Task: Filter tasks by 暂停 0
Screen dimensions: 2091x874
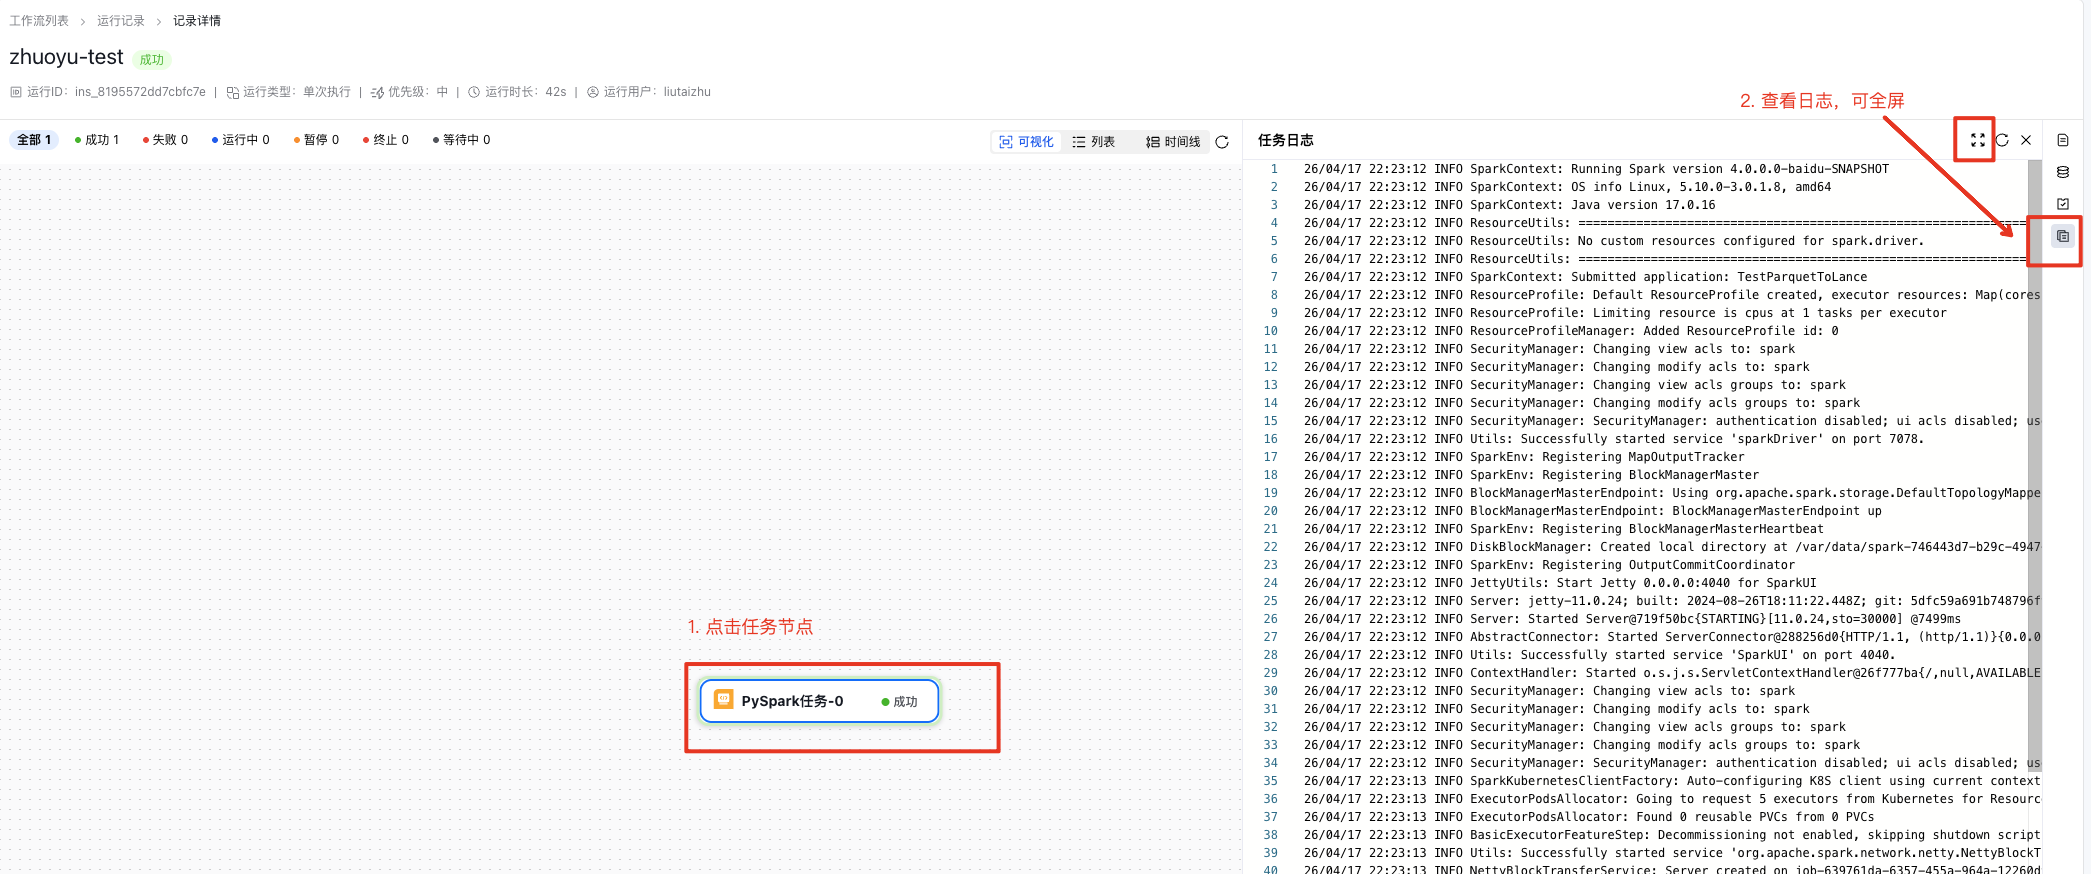Action: pos(316,140)
